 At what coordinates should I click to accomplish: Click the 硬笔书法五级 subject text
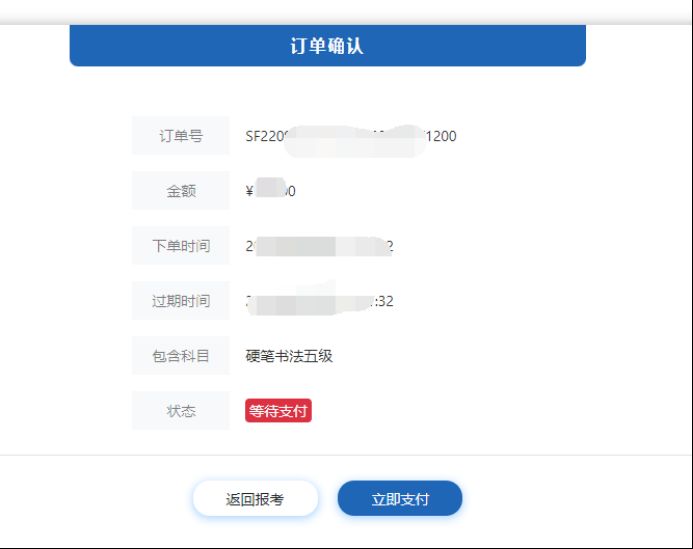coord(289,356)
